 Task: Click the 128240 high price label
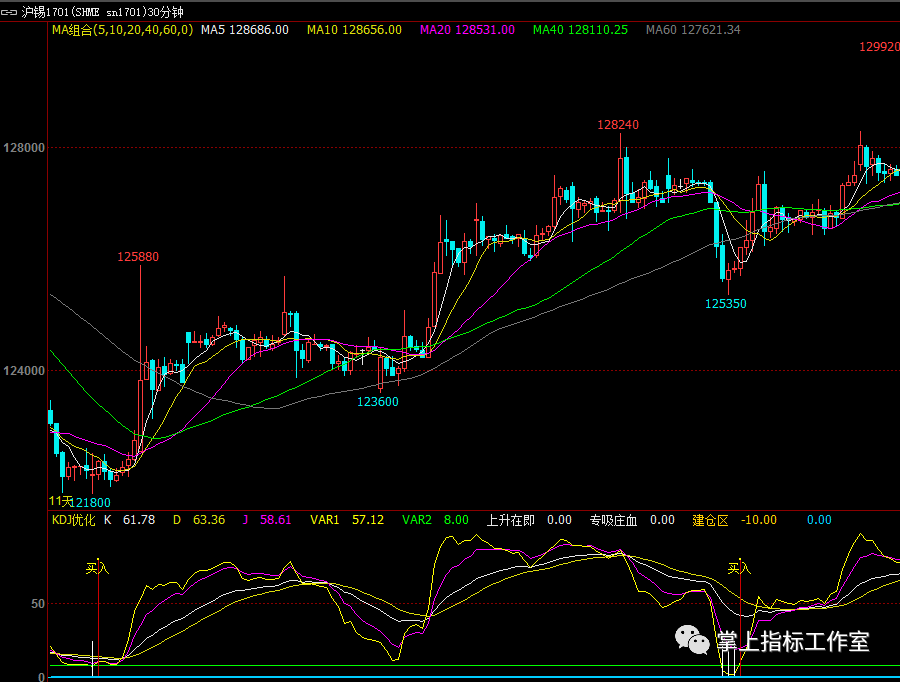click(618, 125)
